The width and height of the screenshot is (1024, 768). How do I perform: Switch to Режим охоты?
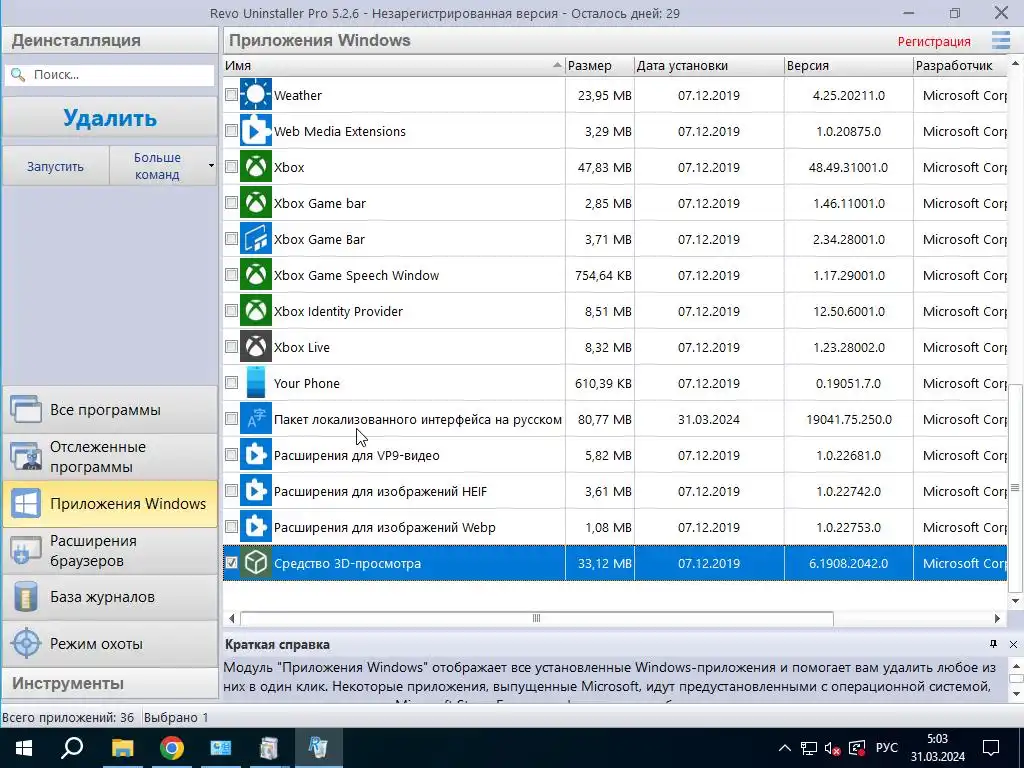[110, 644]
